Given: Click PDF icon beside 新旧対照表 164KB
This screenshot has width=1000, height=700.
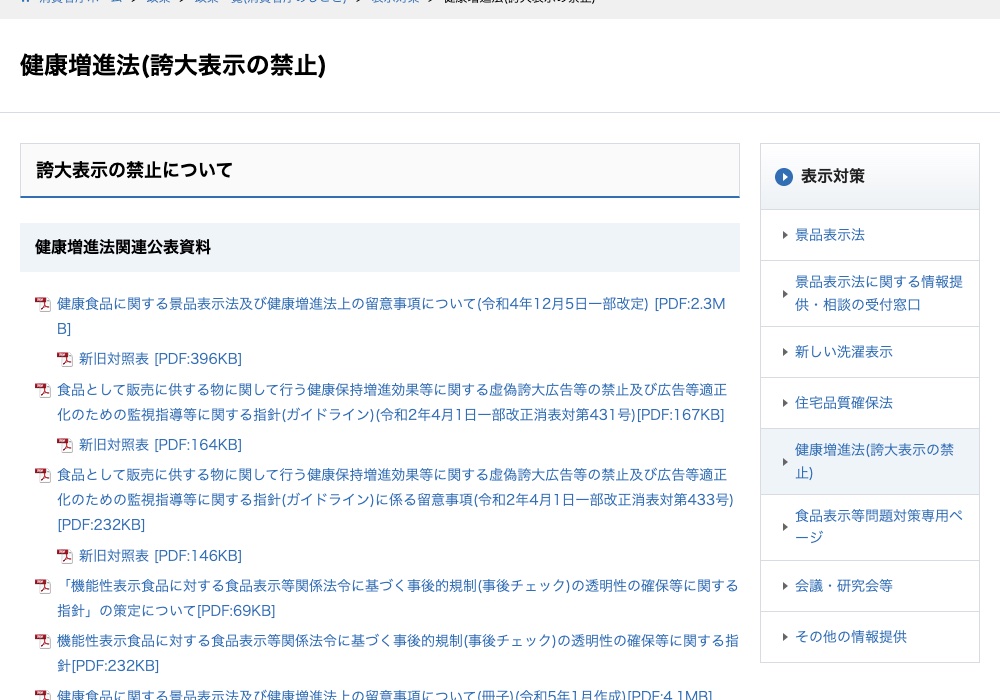Looking at the screenshot, I should click(64, 444).
